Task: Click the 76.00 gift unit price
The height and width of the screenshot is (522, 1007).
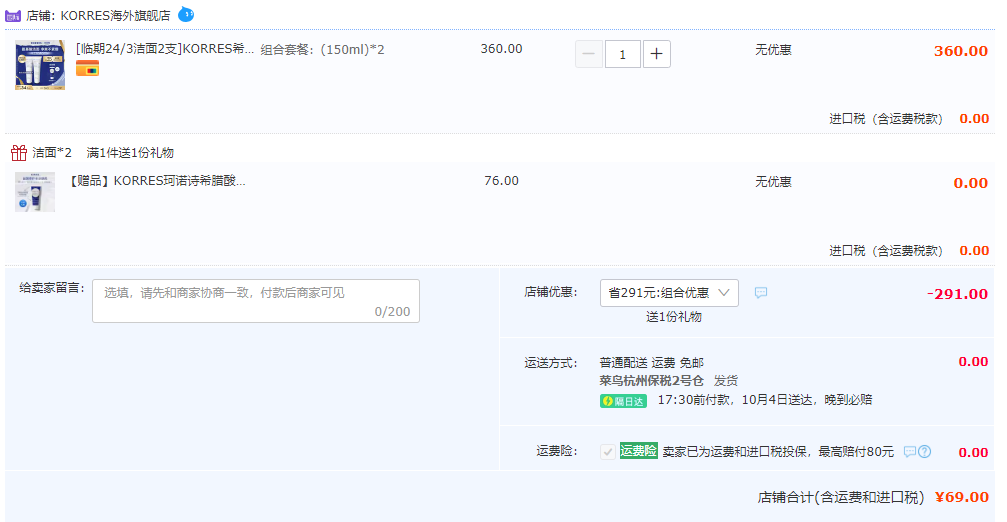Action: (x=502, y=181)
